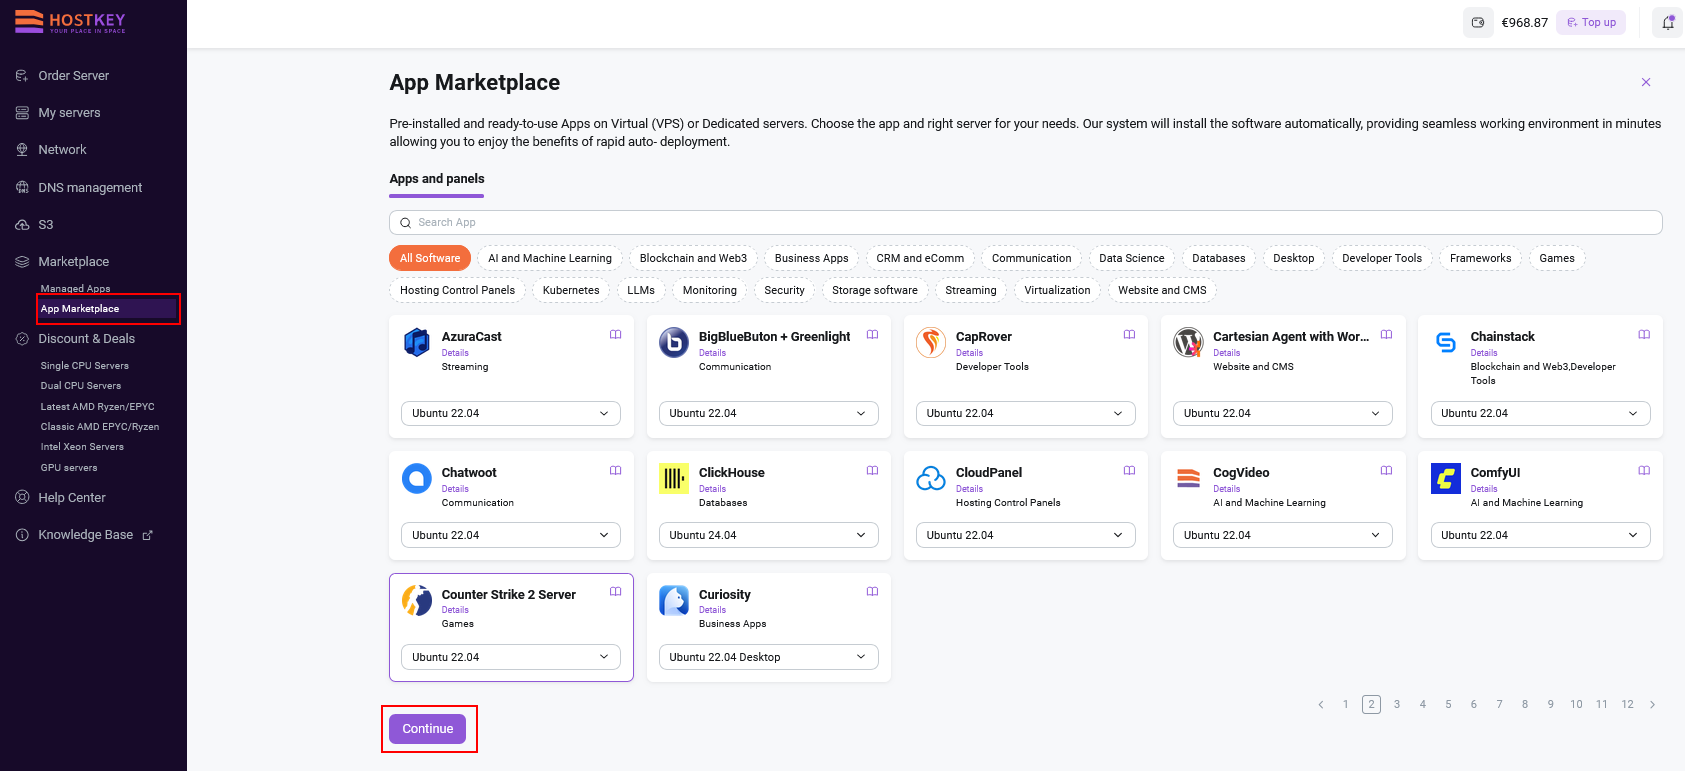The height and width of the screenshot is (771, 1685).
Task: Open documentation book icon for CloudPanel
Action: (x=1130, y=471)
